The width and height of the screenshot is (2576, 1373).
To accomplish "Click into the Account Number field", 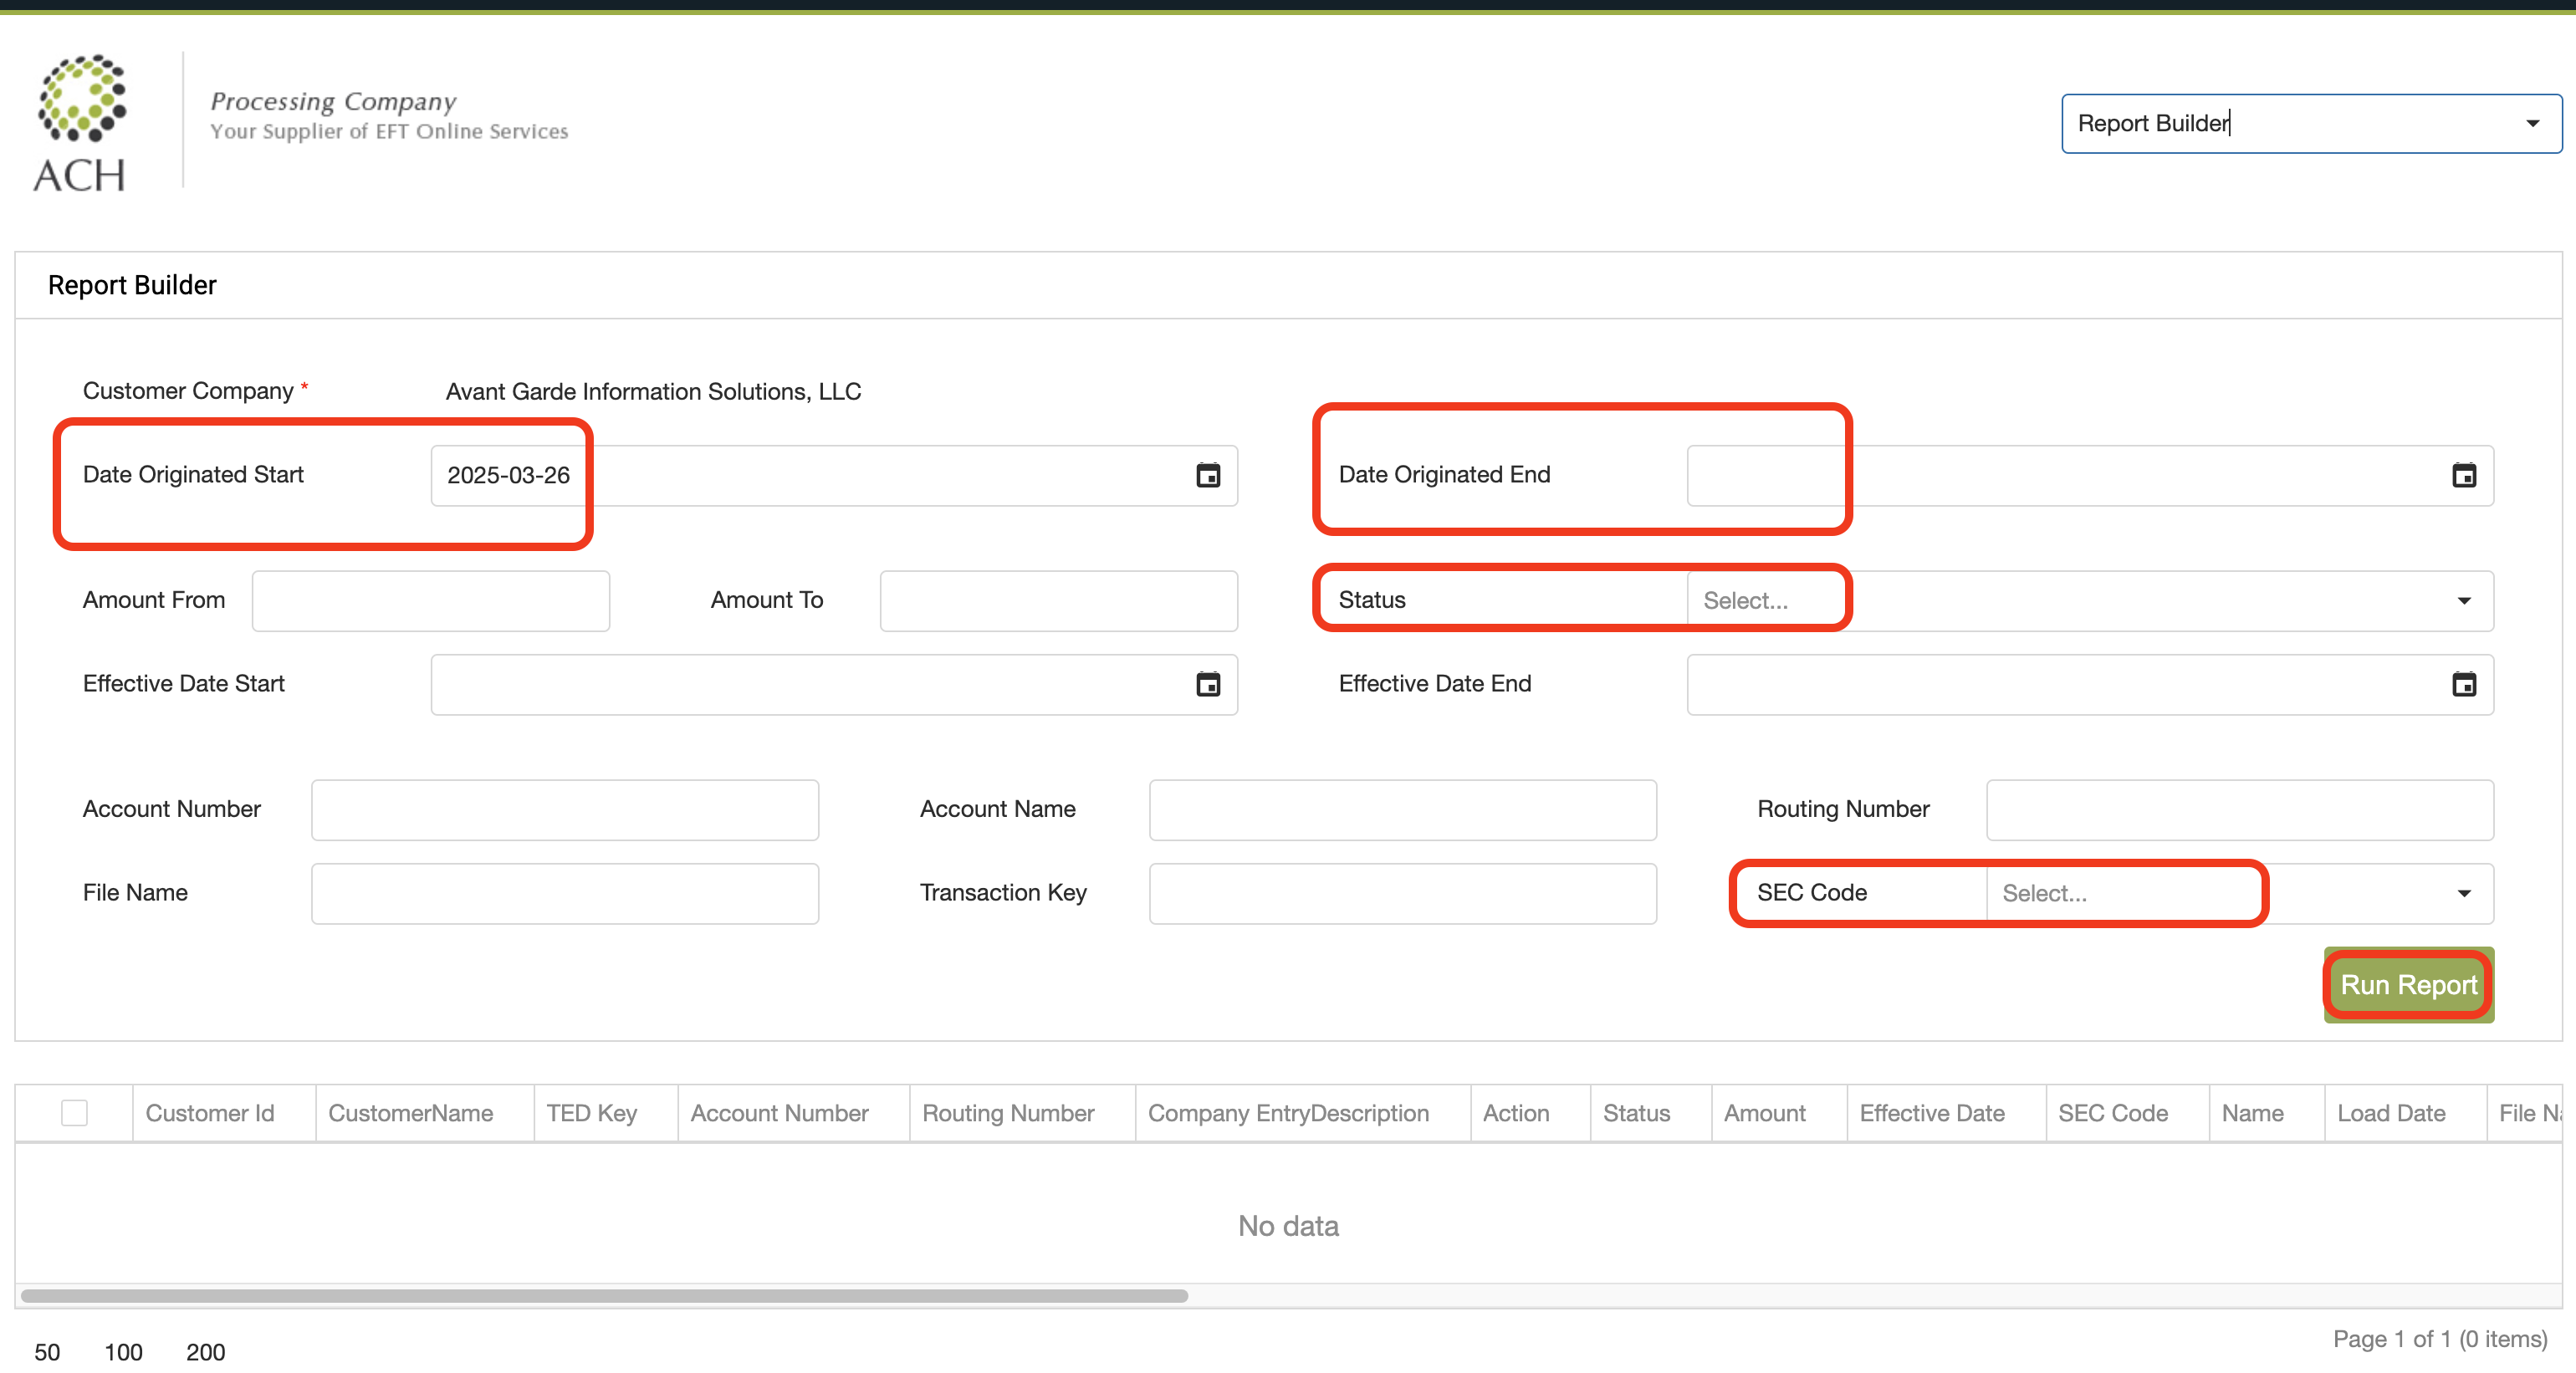I will coord(564,809).
